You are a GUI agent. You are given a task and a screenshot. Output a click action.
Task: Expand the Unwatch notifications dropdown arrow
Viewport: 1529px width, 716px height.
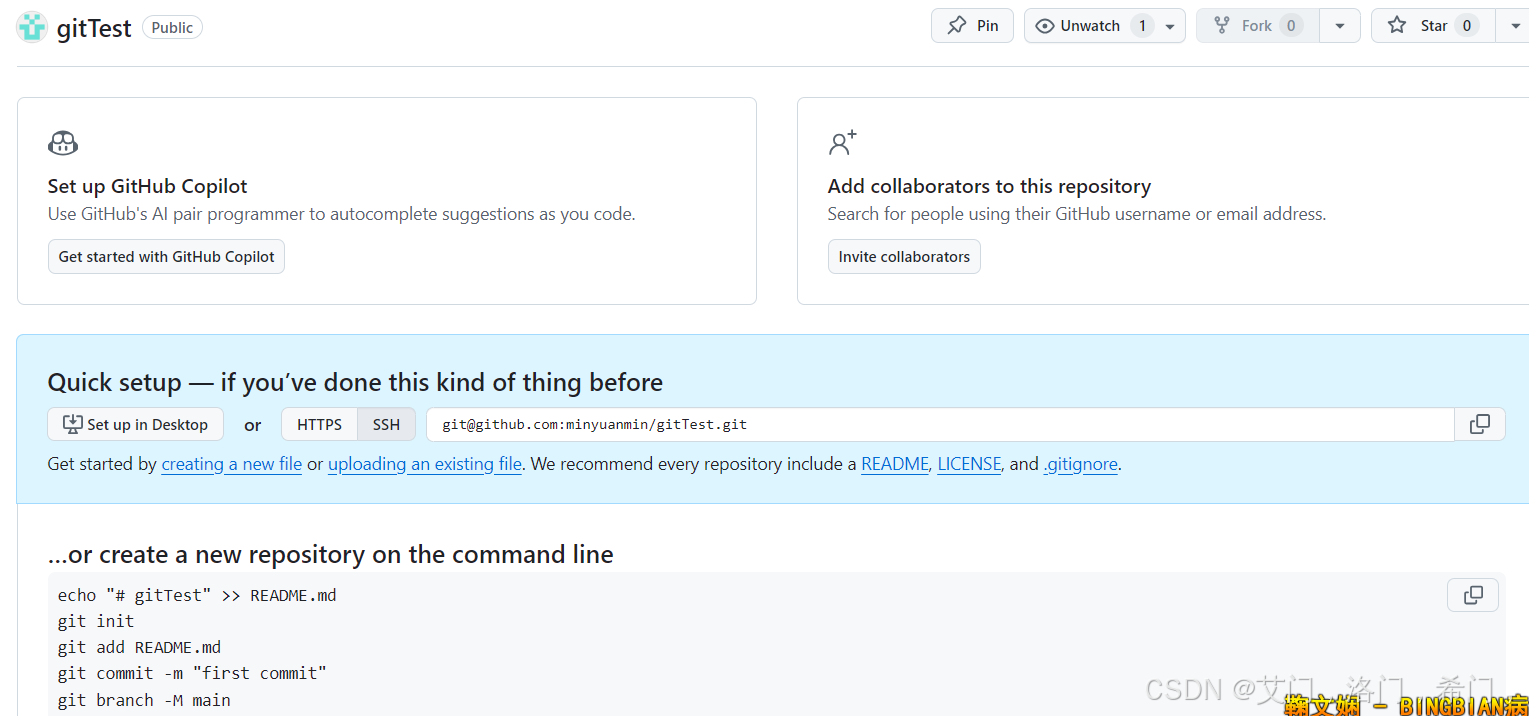pyautogui.click(x=1170, y=26)
